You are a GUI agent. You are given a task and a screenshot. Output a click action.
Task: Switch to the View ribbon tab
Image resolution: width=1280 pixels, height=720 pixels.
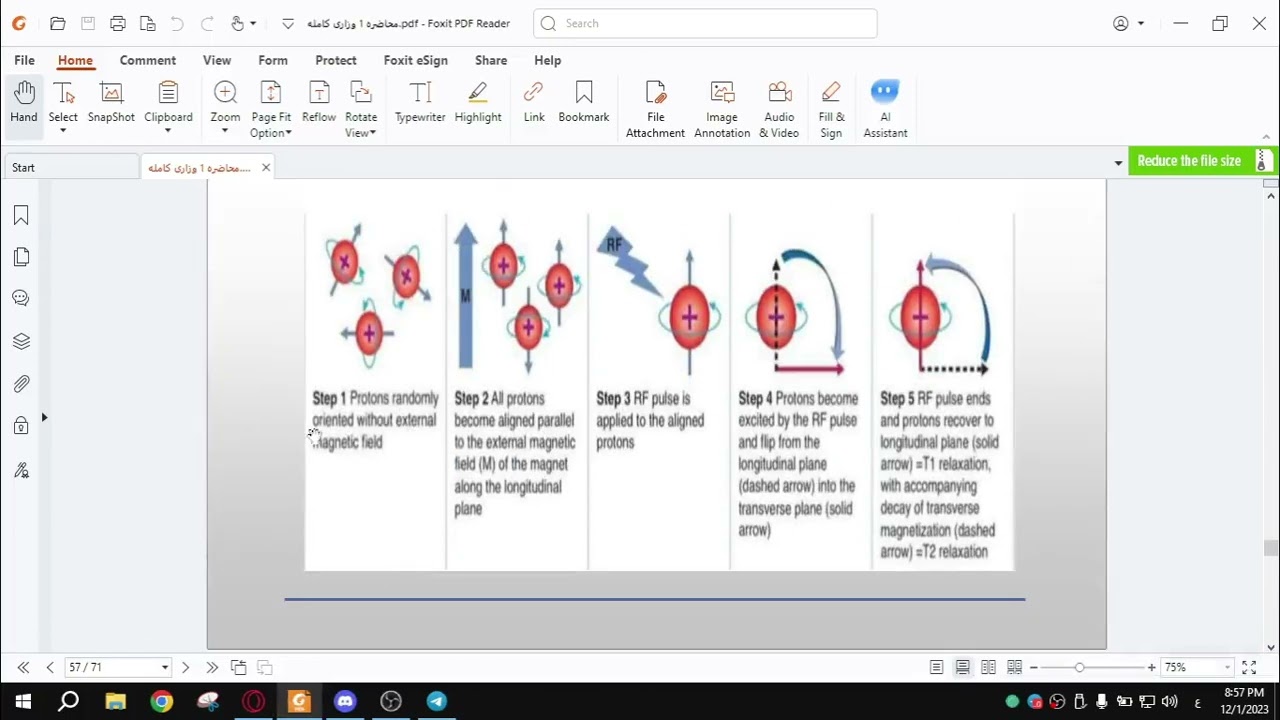click(217, 61)
